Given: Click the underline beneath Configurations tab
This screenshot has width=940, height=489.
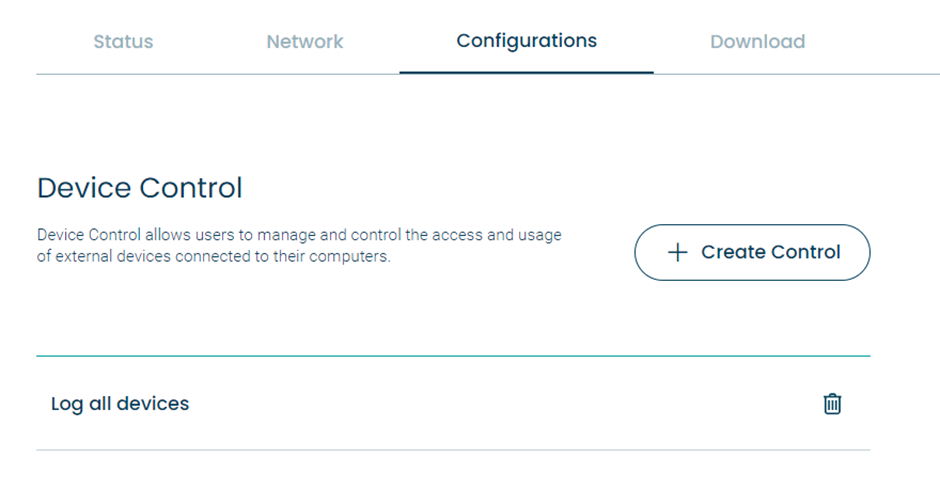Looking at the screenshot, I should [526, 73].
